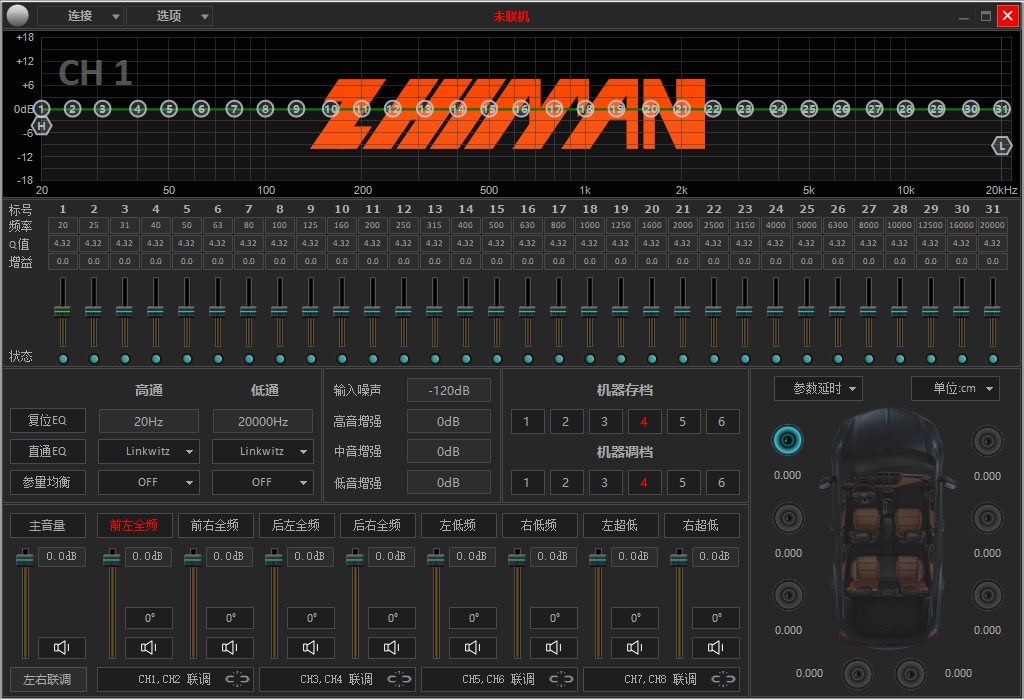The height and width of the screenshot is (700, 1024).
Task: Click the 主音量 master volume fader handle
Action: tap(25, 558)
